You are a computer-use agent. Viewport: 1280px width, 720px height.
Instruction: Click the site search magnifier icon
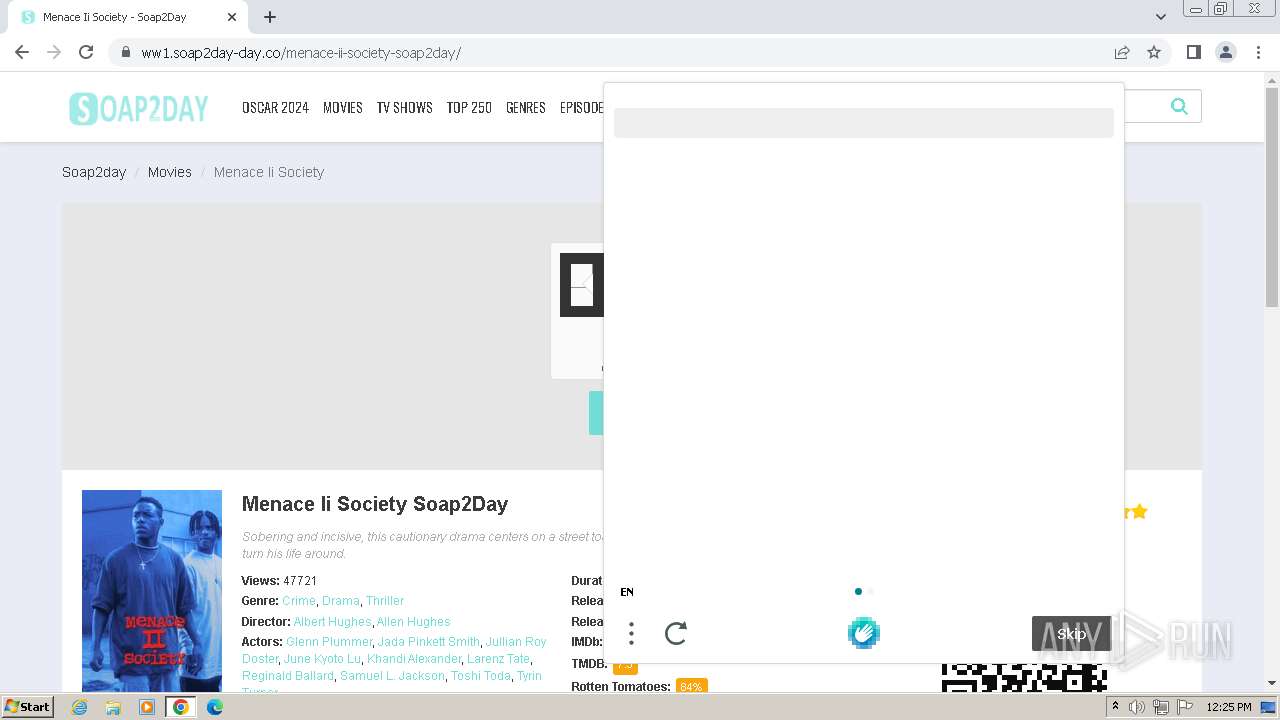[x=1179, y=106]
